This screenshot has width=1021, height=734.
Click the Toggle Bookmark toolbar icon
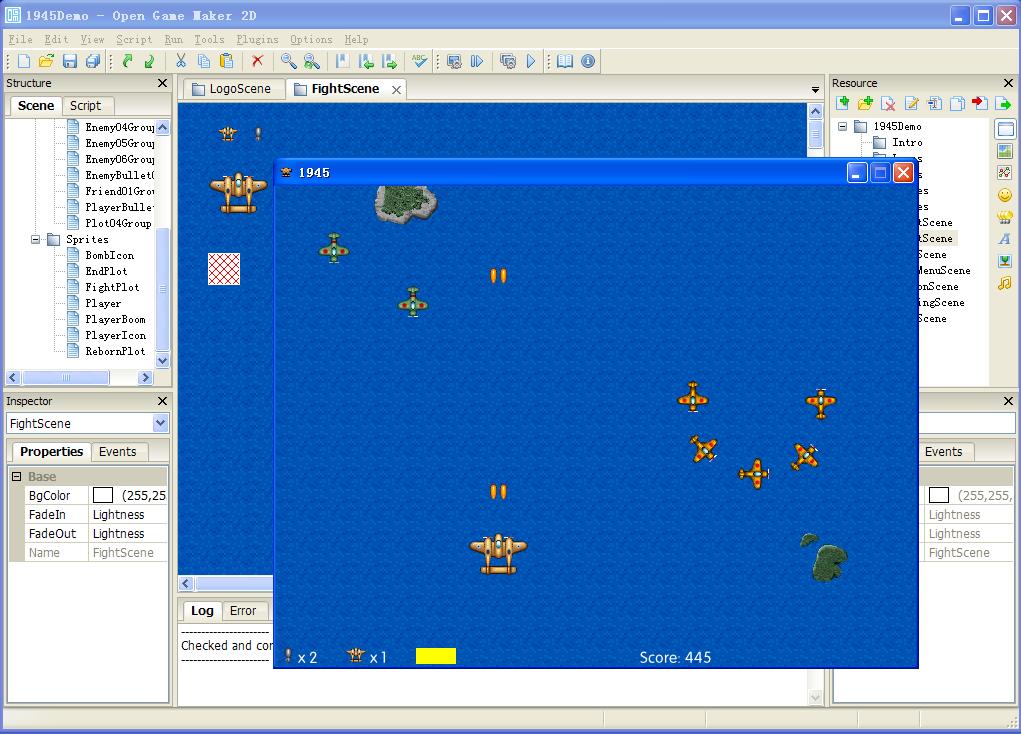coord(343,61)
